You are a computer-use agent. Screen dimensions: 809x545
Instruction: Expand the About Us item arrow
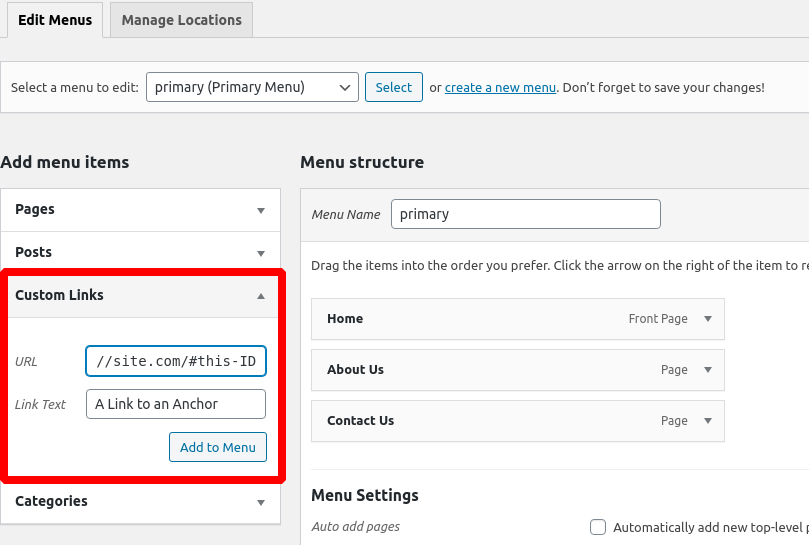coord(708,370)
